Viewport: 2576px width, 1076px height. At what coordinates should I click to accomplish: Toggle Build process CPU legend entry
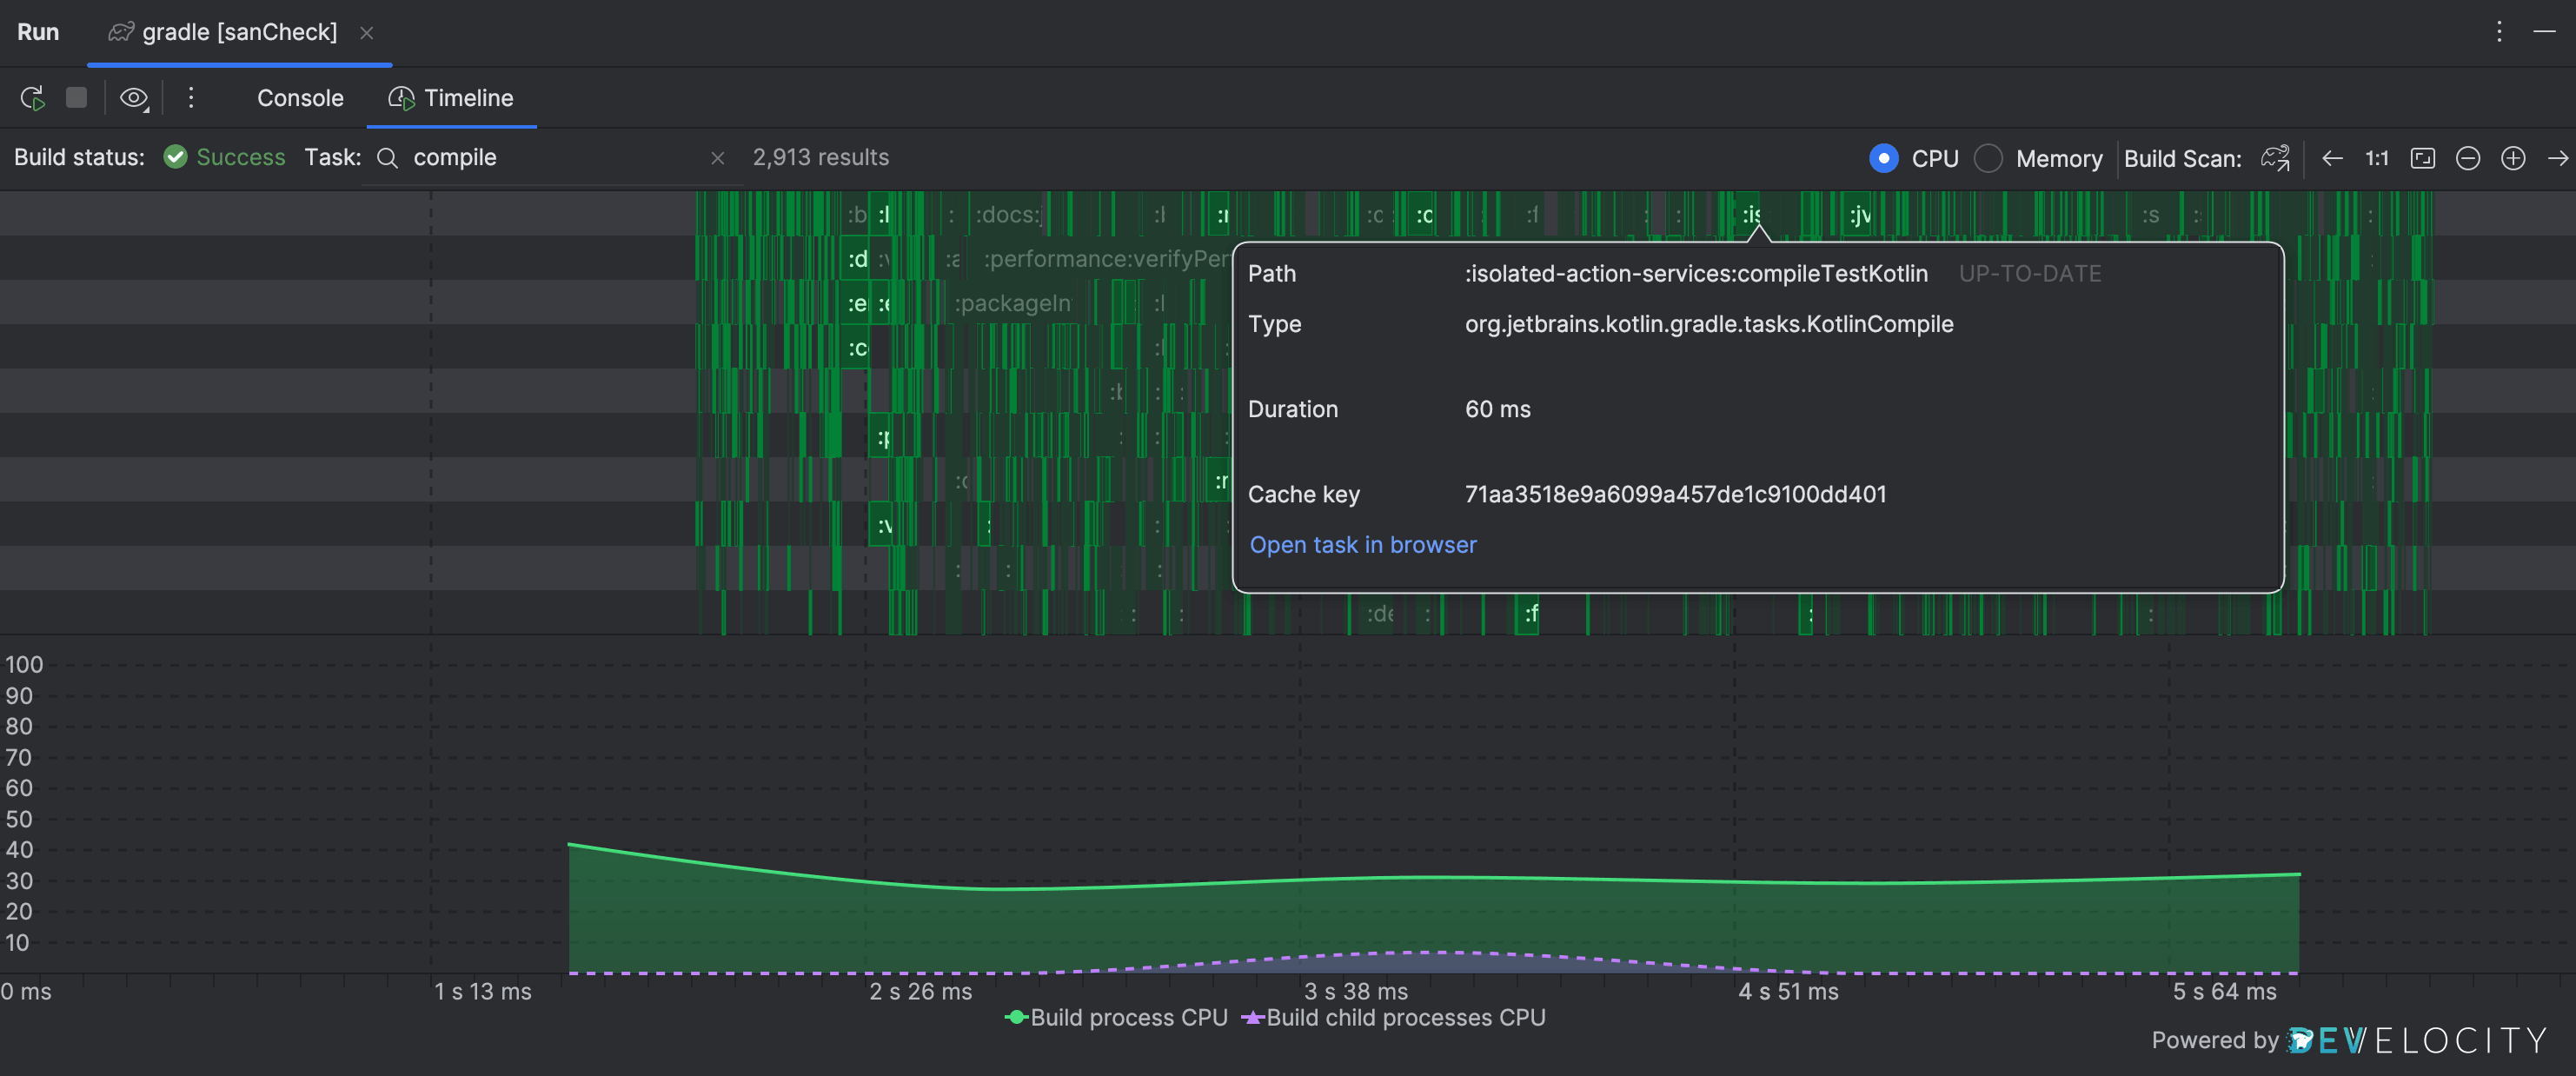tap(1117, 1017)
